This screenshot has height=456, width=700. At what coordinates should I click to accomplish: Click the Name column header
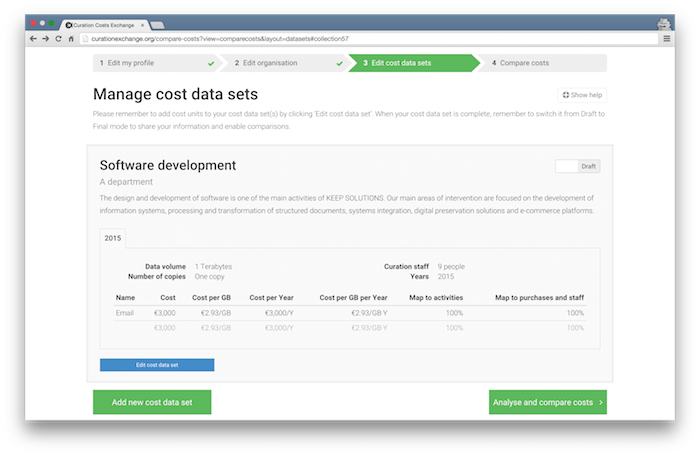(125, 297)
